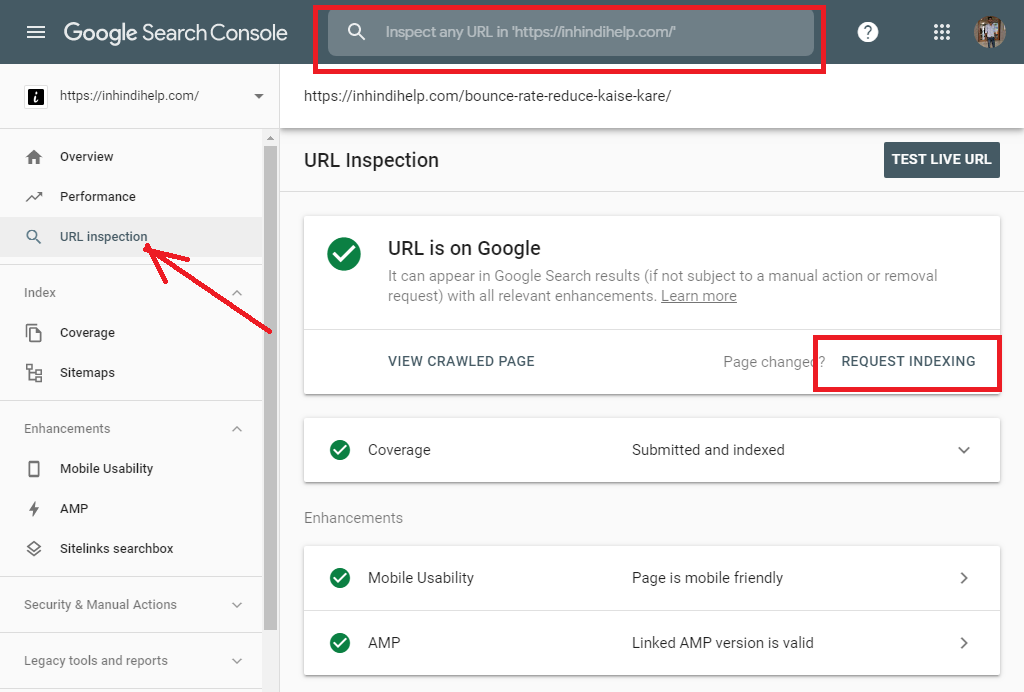This screenshot has width=1024, height=692.
Task: Click the inspected bounce-rate-reduce-kaise-kare URL text
Action: pos(487,96)
